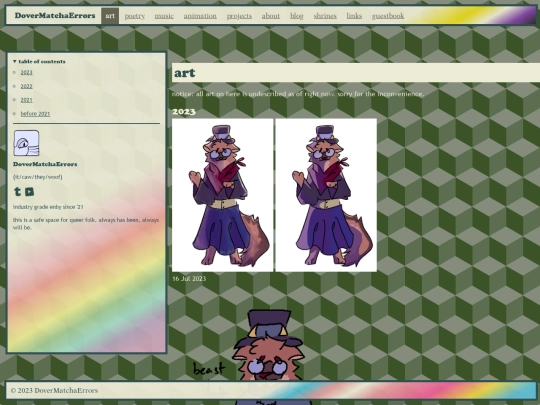The image size is (540, 405).
Task: Click the industry grade enby since '21 text
Action: 48,207
